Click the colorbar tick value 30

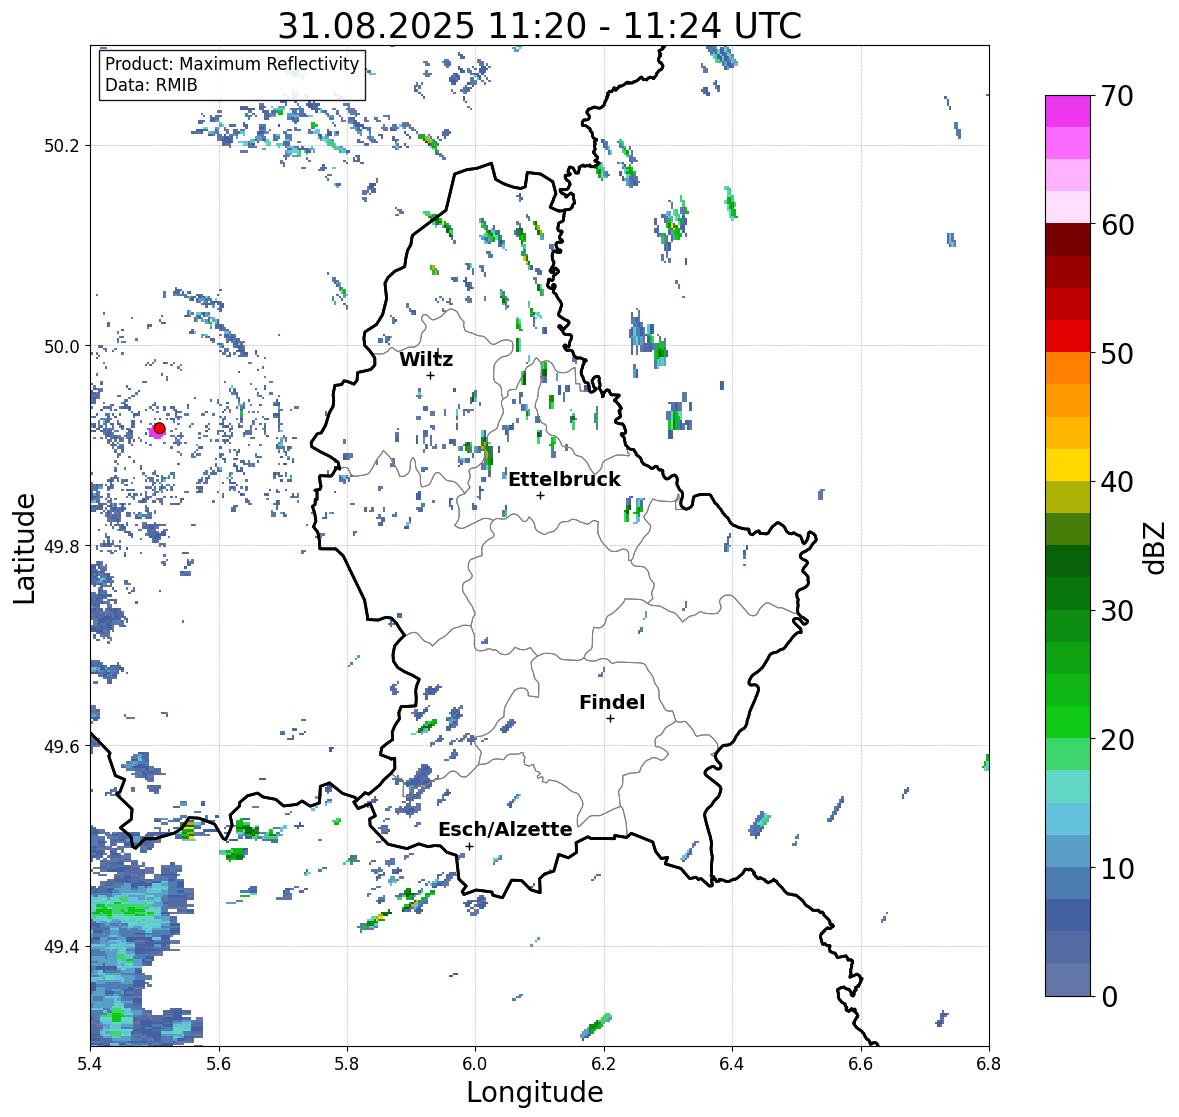(x=1117, y=610)
